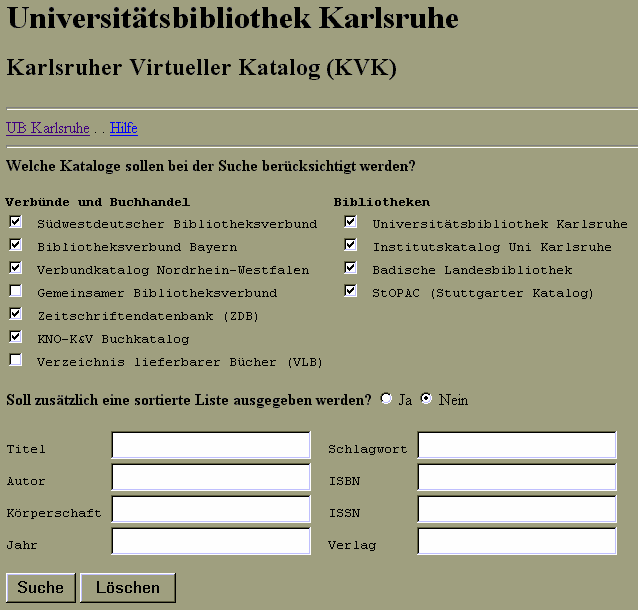This screenshot has height=610, width=638.
Task: Open the Hilfe link
Action: point(124,128)
